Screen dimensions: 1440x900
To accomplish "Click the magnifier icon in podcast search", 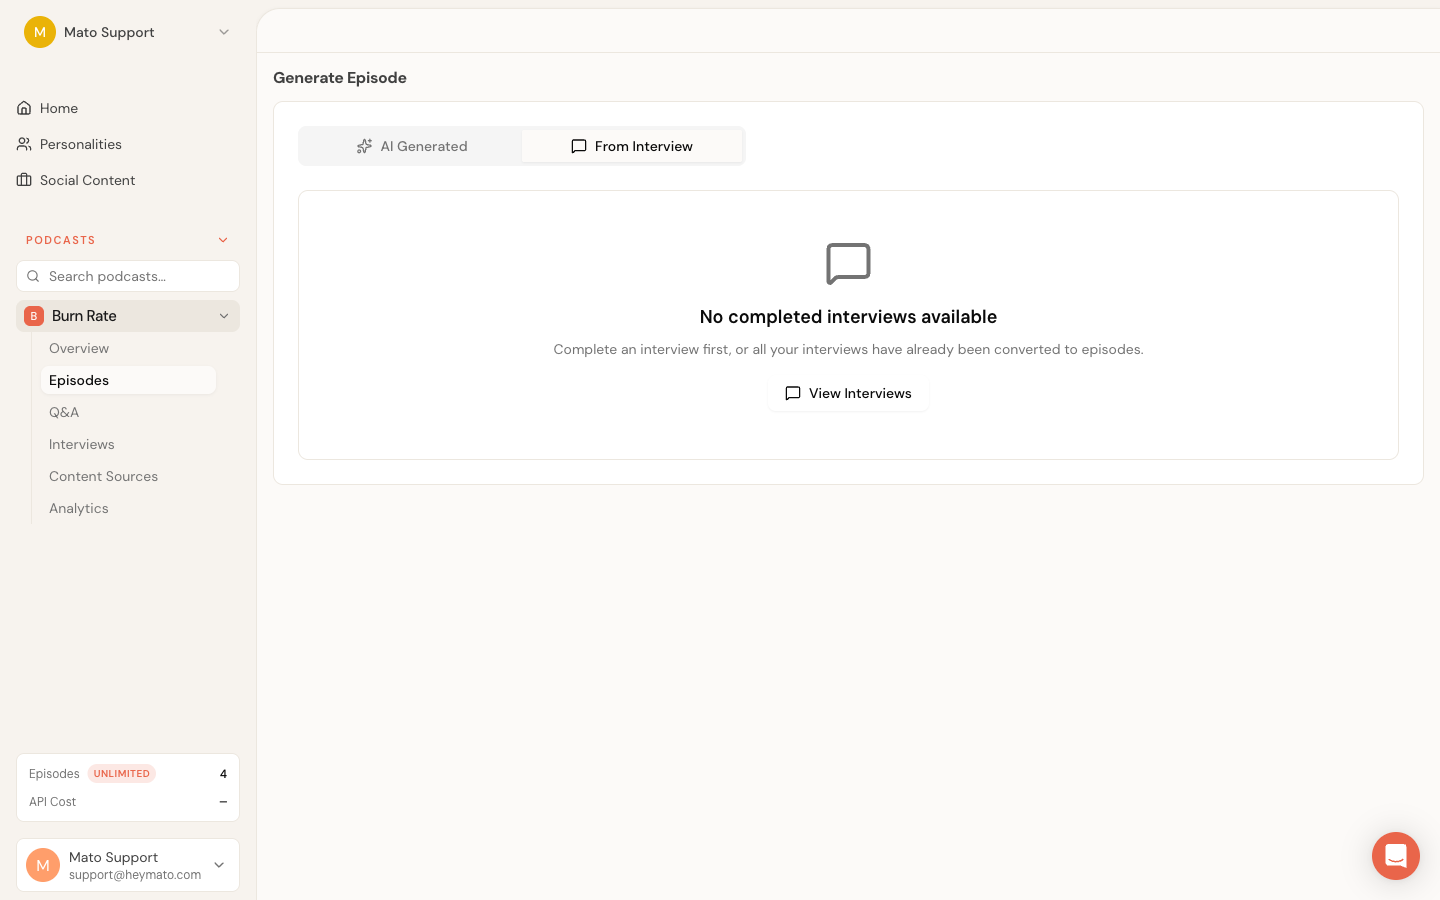I will click(33, 276).
